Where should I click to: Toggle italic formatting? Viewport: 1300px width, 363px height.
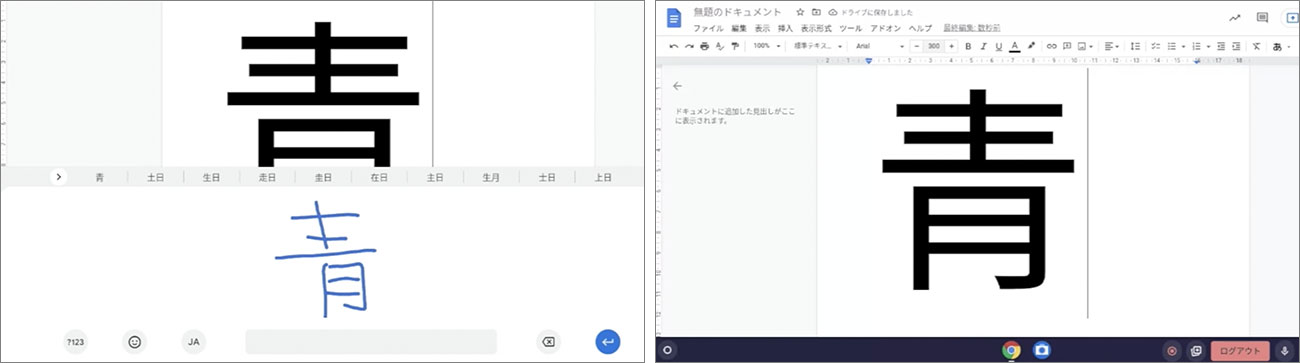pos(983,46)
